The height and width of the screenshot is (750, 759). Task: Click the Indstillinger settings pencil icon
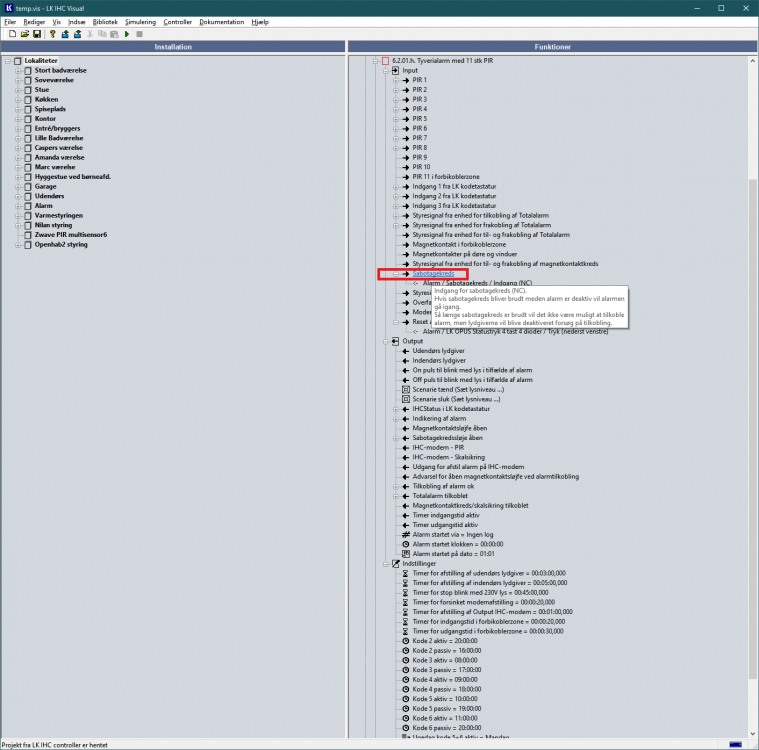point(396,563)
